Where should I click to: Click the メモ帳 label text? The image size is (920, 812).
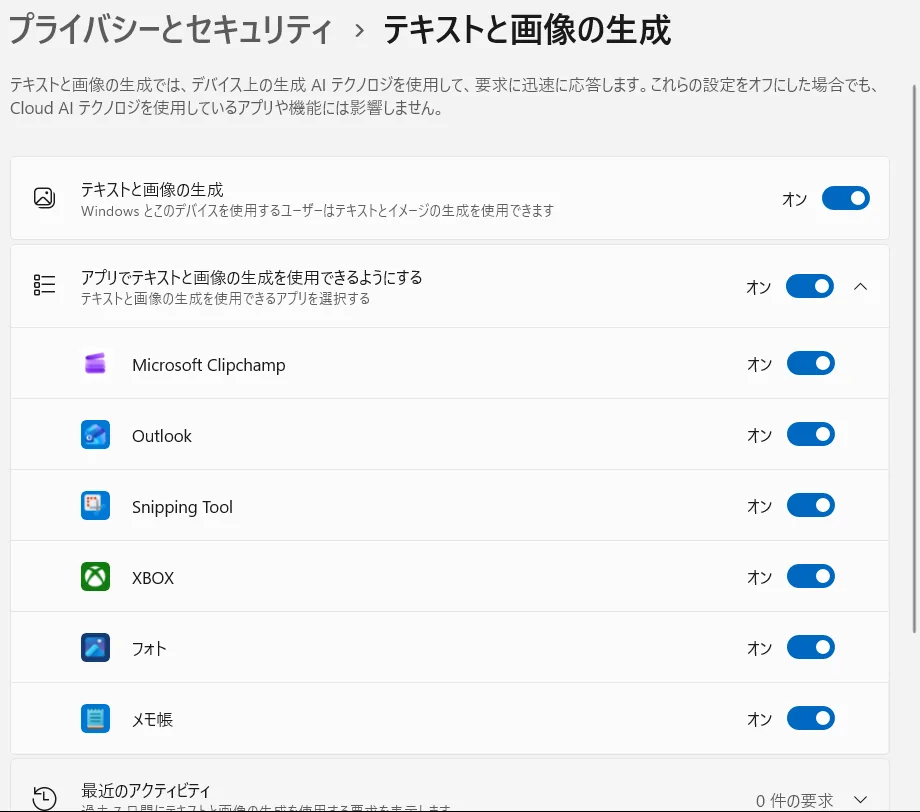click(153, 720)
